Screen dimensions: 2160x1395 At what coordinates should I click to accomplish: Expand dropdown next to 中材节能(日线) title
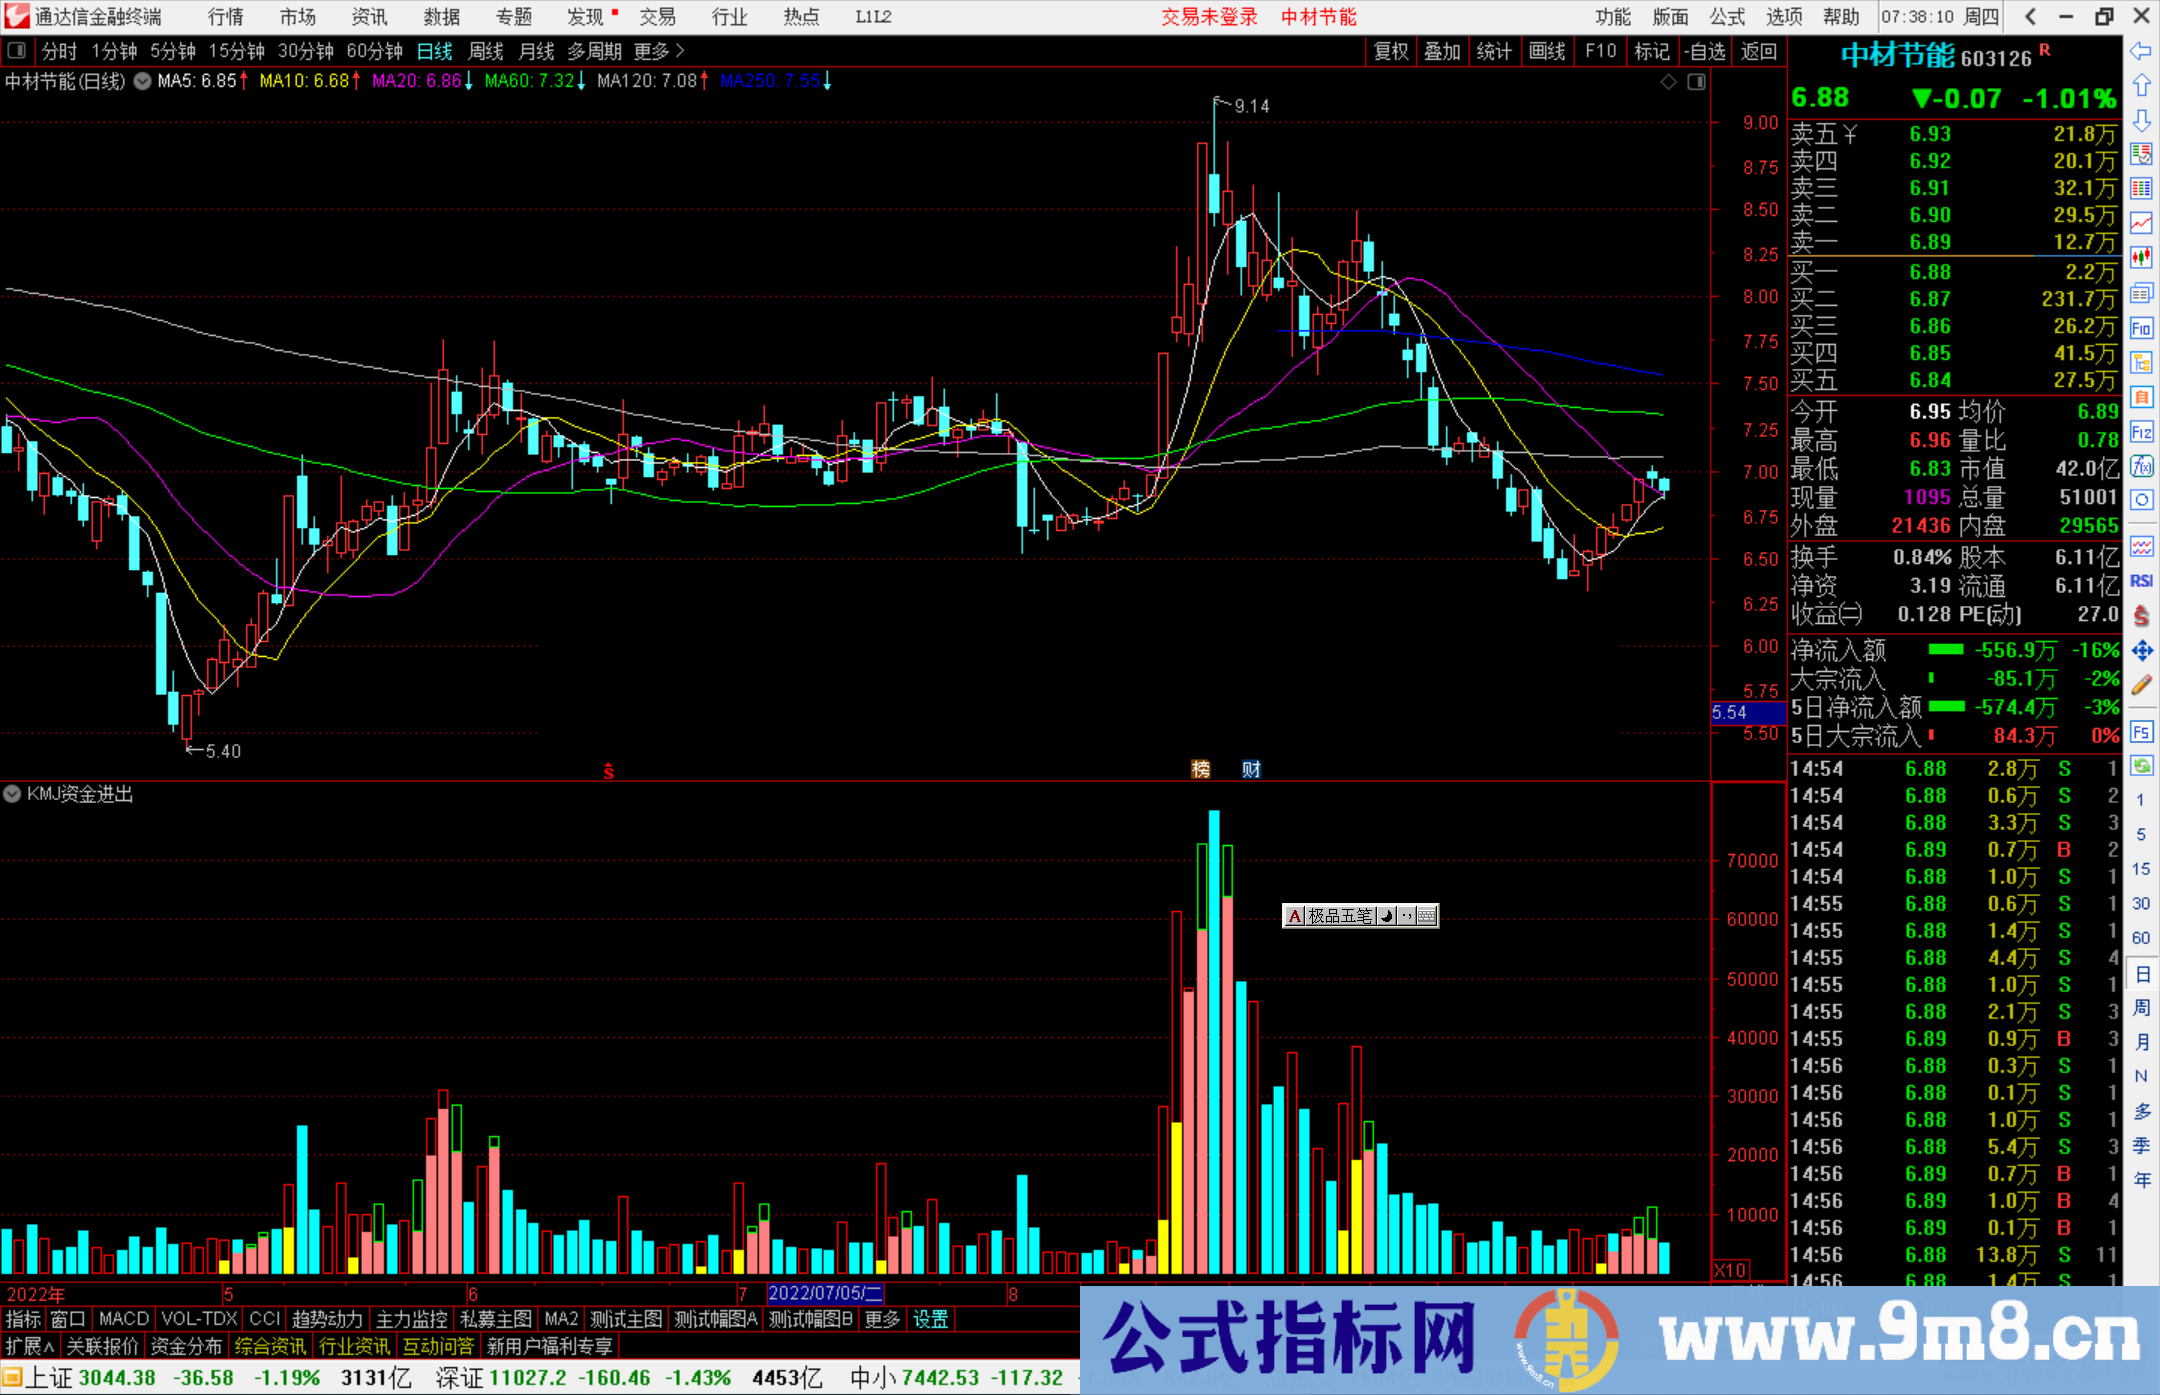143,82
